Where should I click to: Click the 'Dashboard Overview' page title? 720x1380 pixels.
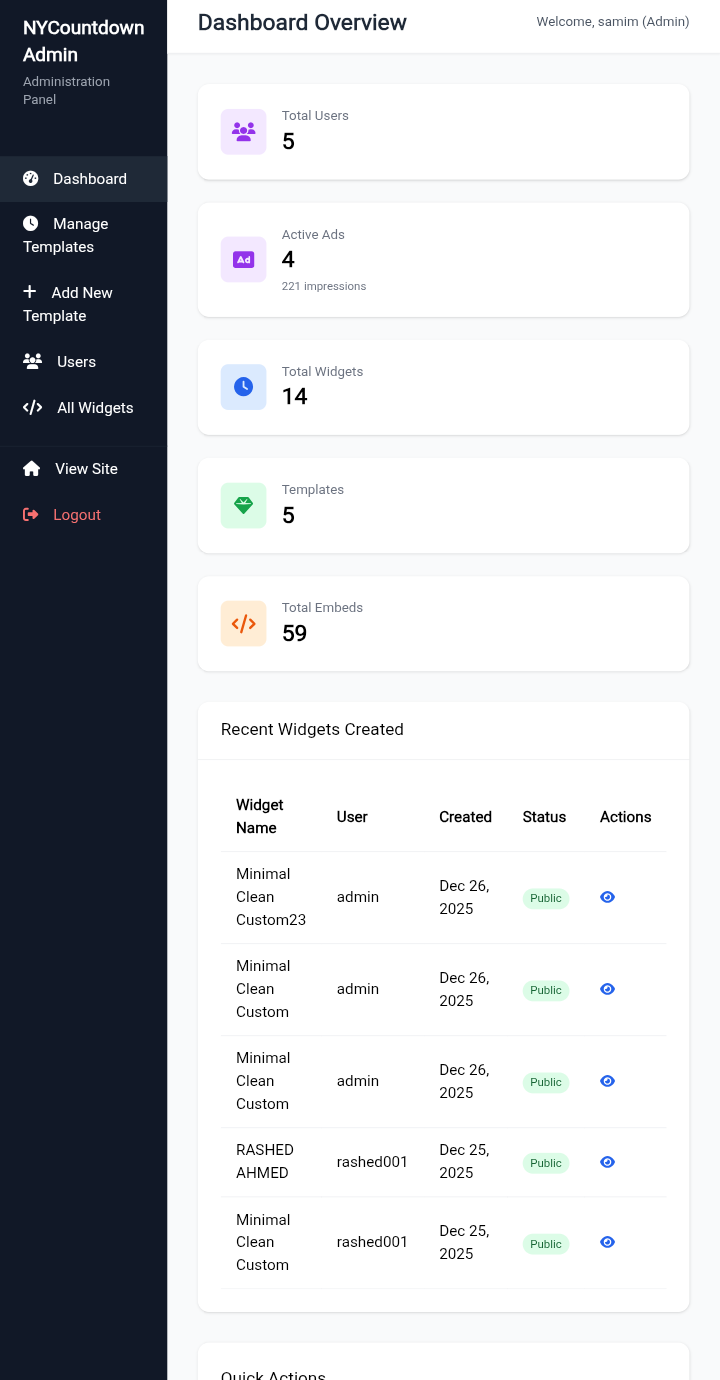coord(302,22)
